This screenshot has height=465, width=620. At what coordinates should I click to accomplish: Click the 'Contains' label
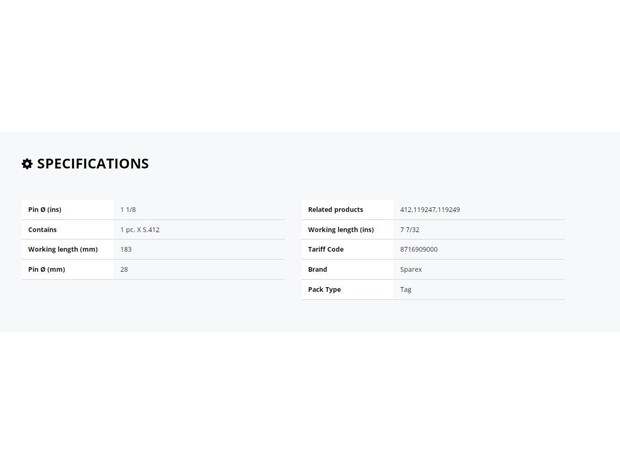coord(42,230)
